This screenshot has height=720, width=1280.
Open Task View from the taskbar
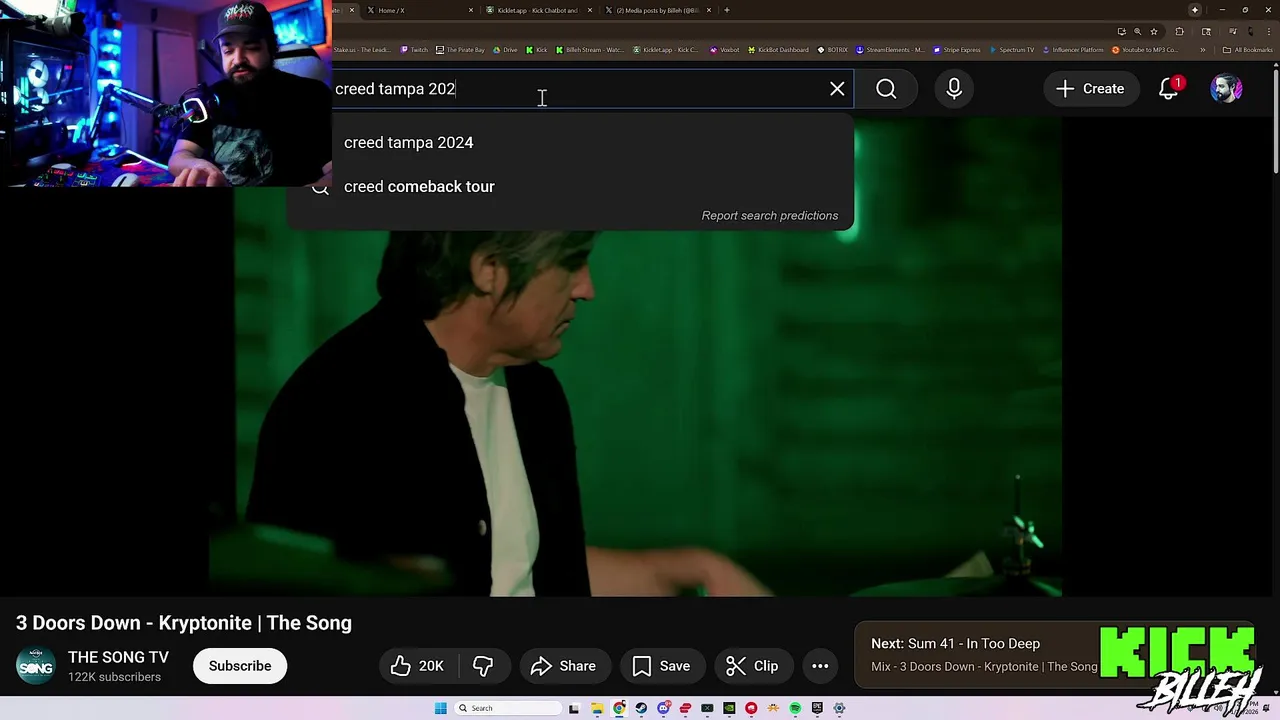tap(574, 708)
